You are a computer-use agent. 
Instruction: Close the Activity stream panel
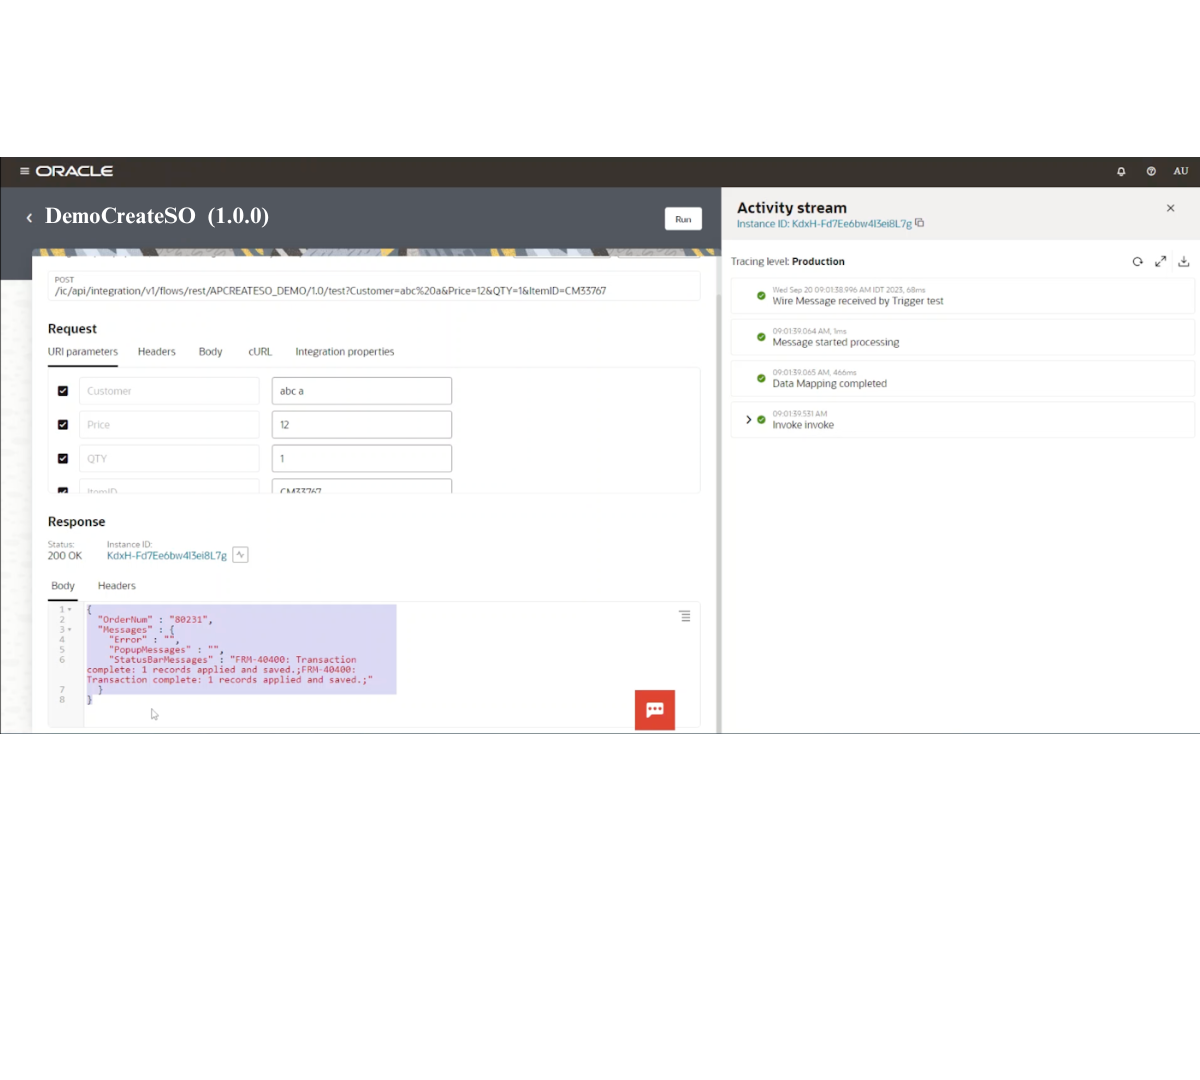pyautogui.click(x=1170, y=208)
